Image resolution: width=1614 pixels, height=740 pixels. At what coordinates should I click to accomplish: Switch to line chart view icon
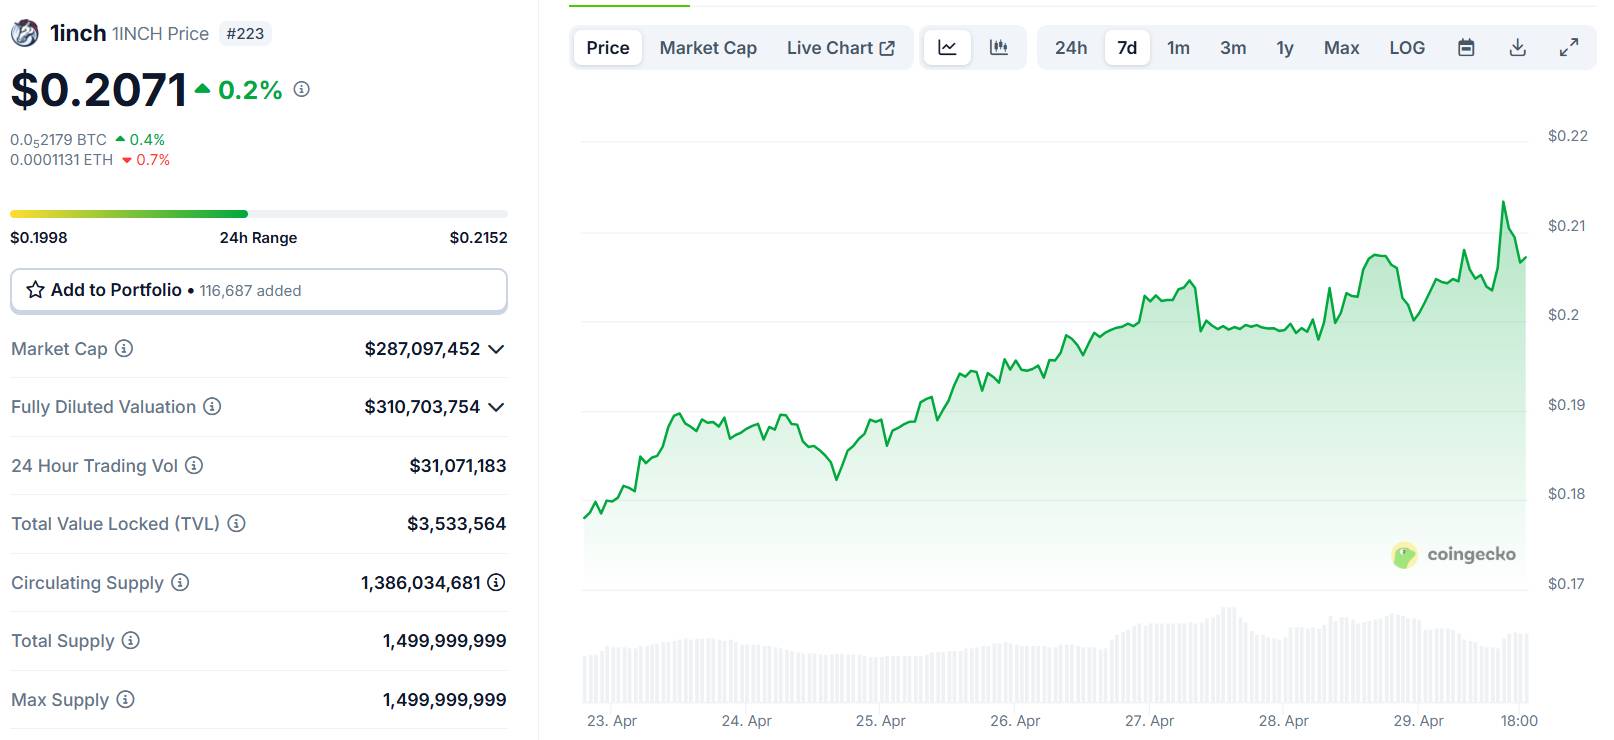947,47
